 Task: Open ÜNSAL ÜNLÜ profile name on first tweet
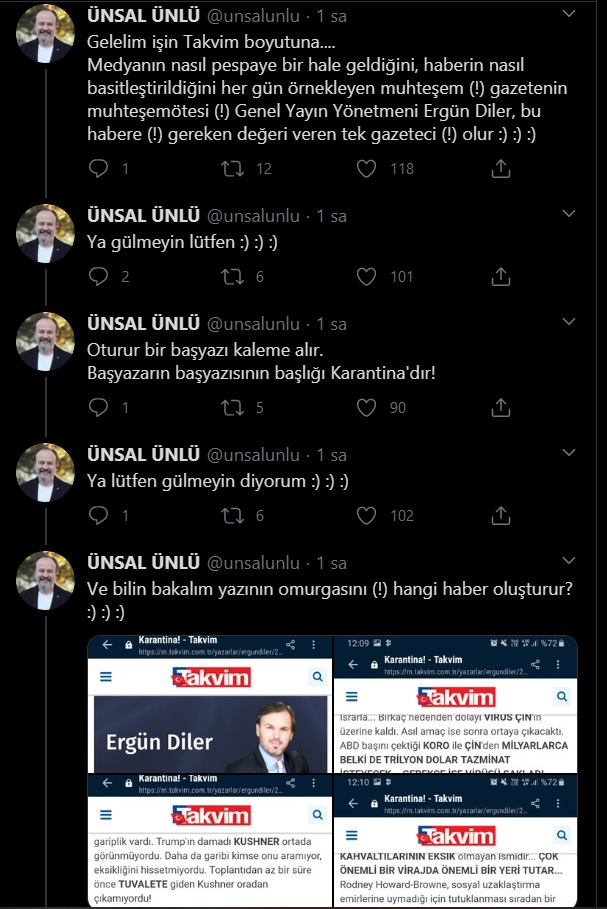[x=144, y=17]
